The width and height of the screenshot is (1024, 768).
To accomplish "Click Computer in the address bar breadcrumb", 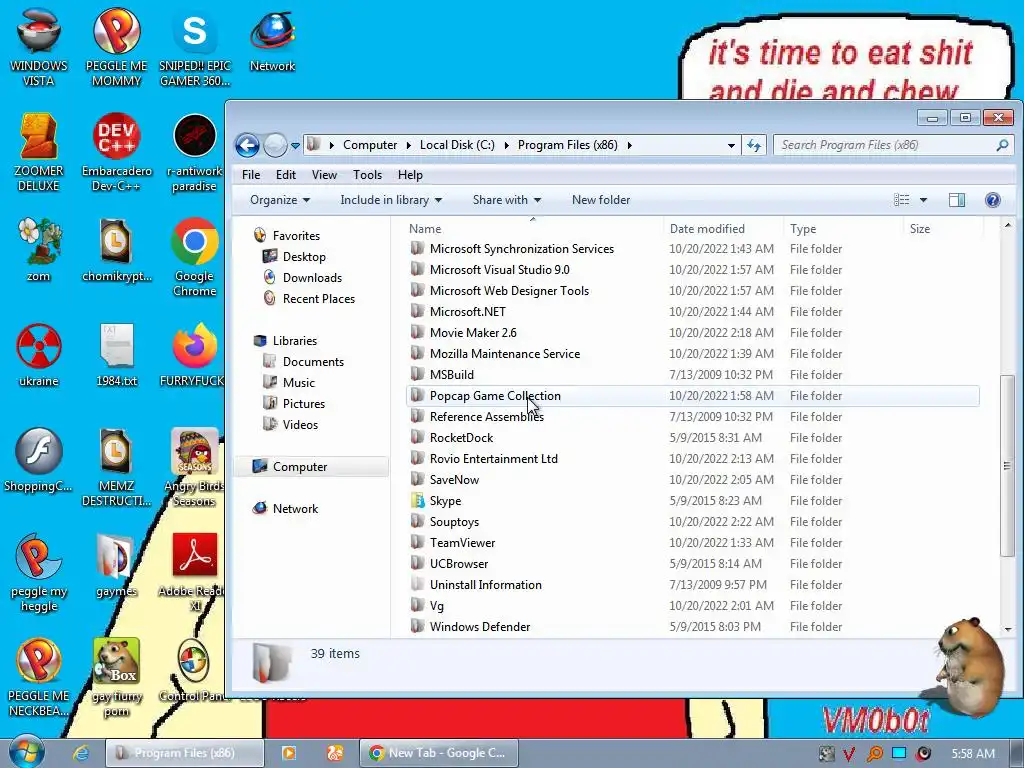I will (x=370, y=145).
